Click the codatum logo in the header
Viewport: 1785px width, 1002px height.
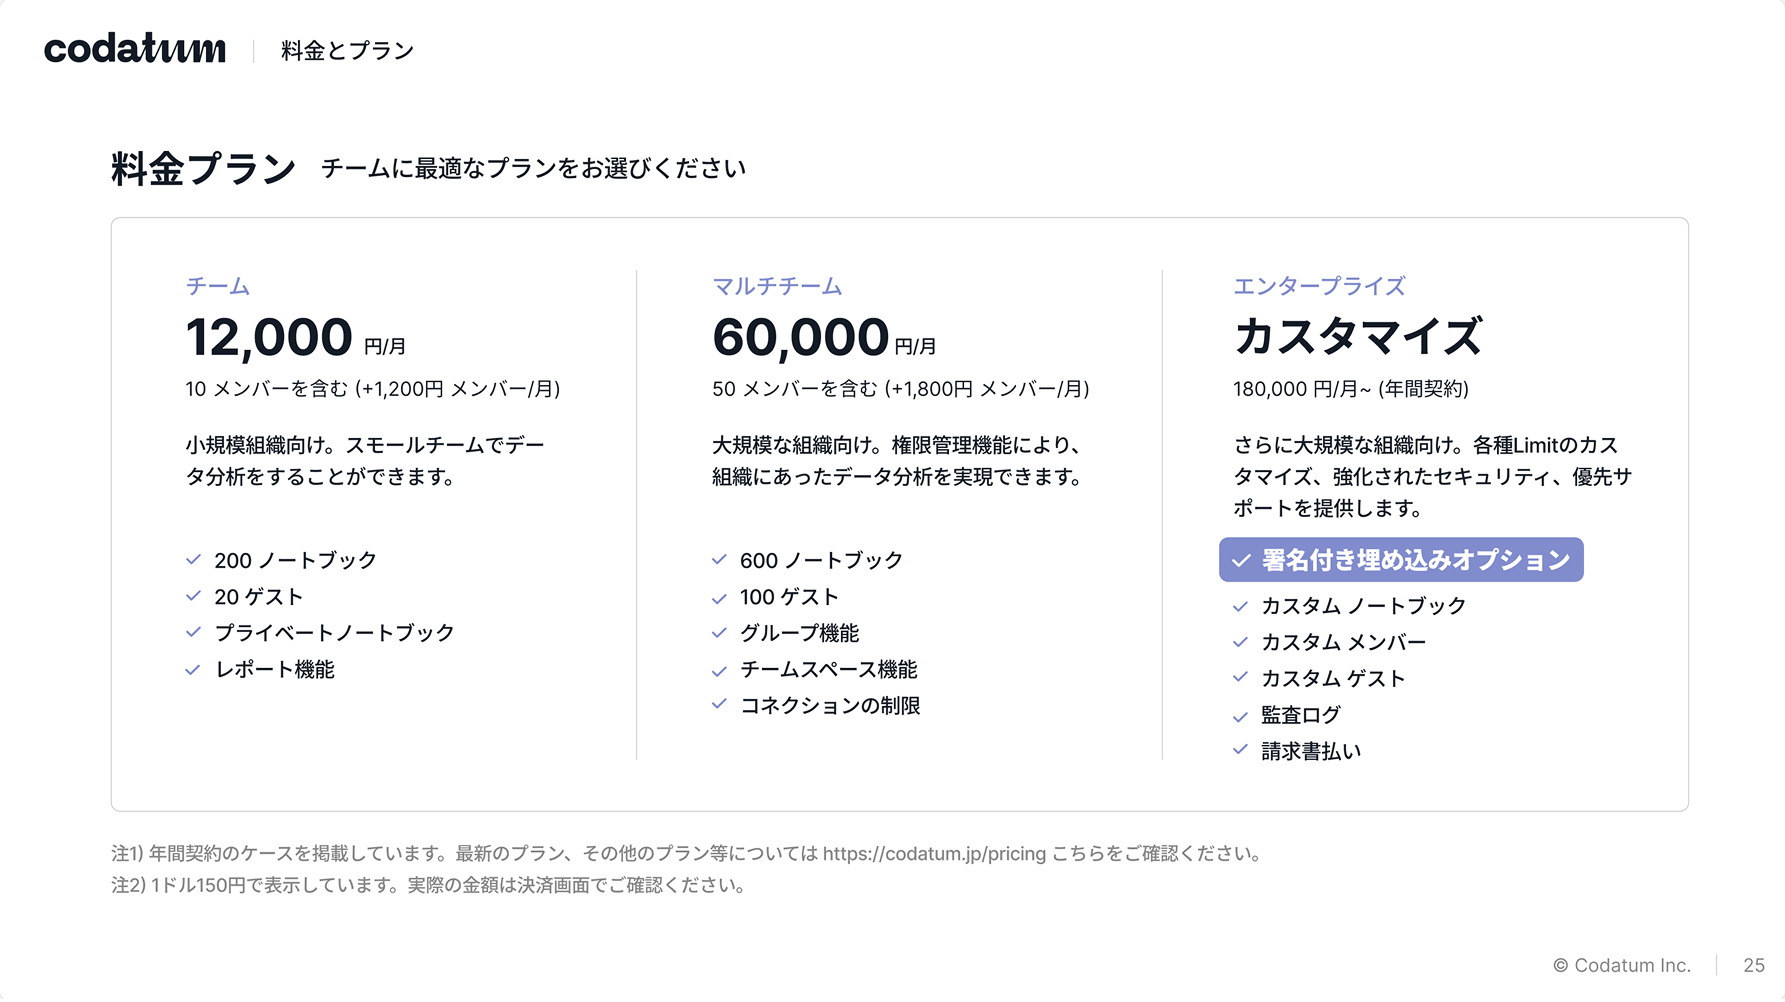click(135, 49)
